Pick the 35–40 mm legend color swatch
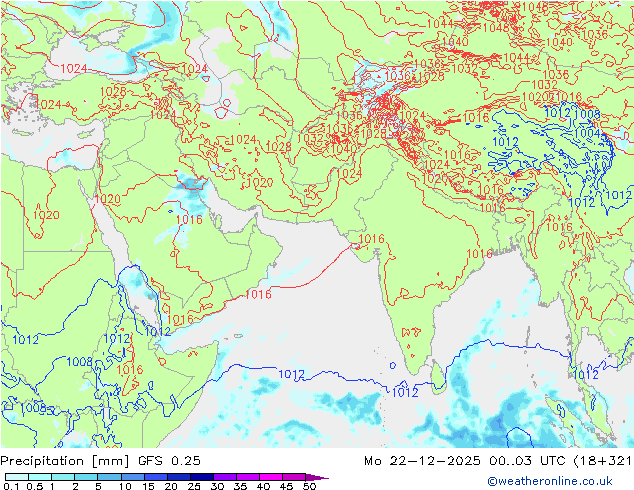The image size is (634, 490). (x=247, y=477)
